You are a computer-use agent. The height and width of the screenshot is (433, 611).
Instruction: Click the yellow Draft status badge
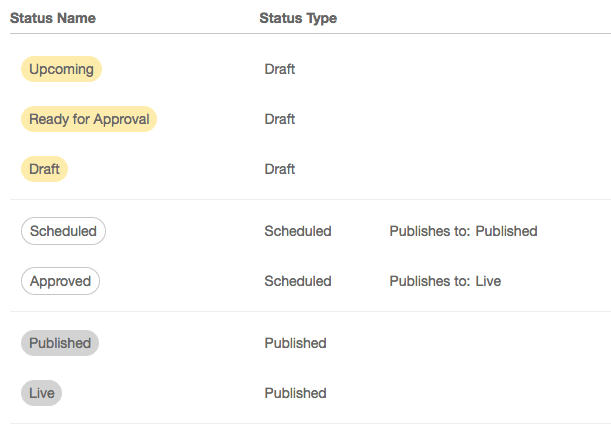pyautogui.click(x=44, y=169)
